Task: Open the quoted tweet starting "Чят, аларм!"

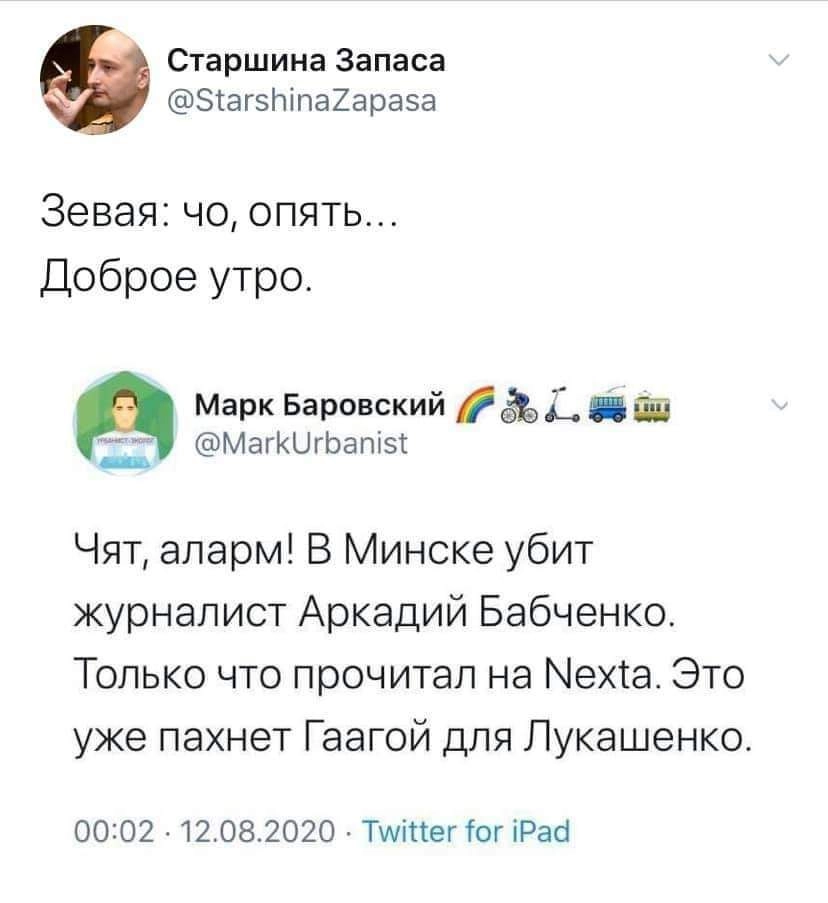Action: pyautogui.click(x=410, y=641)
